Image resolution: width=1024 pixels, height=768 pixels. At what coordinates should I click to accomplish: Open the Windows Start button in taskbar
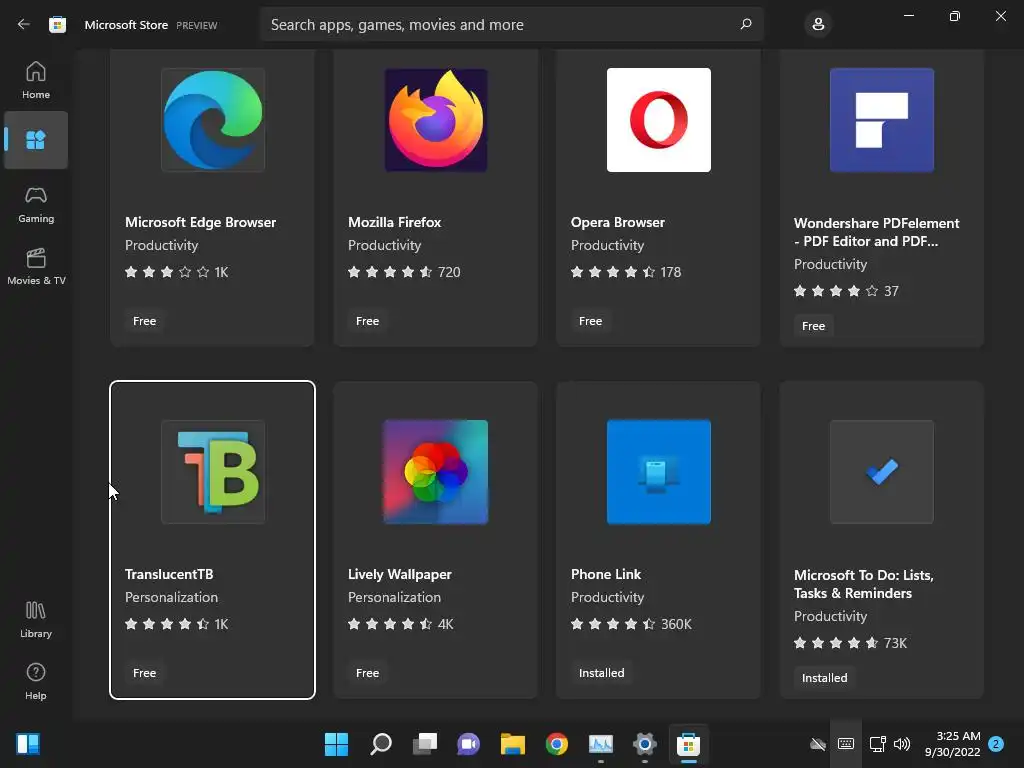point(336,744)
